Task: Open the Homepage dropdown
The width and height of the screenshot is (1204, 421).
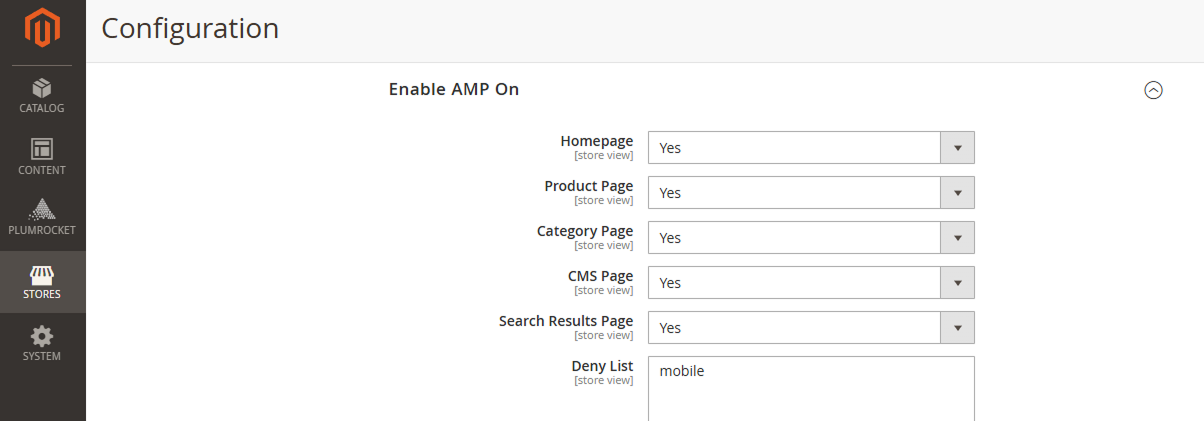Action: tap(811, 147)
